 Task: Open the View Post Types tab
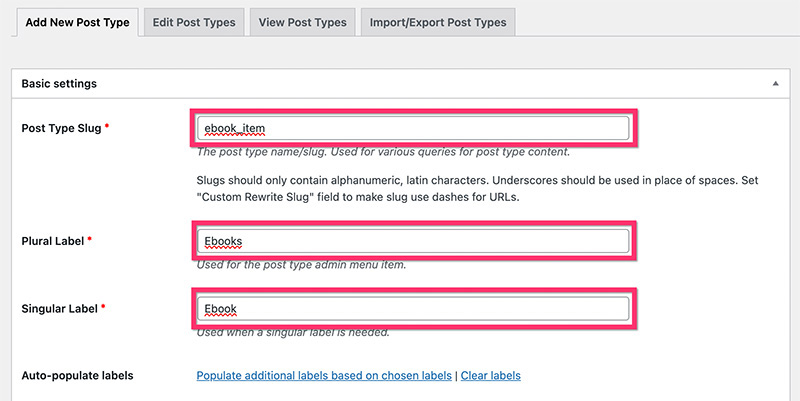303,22
